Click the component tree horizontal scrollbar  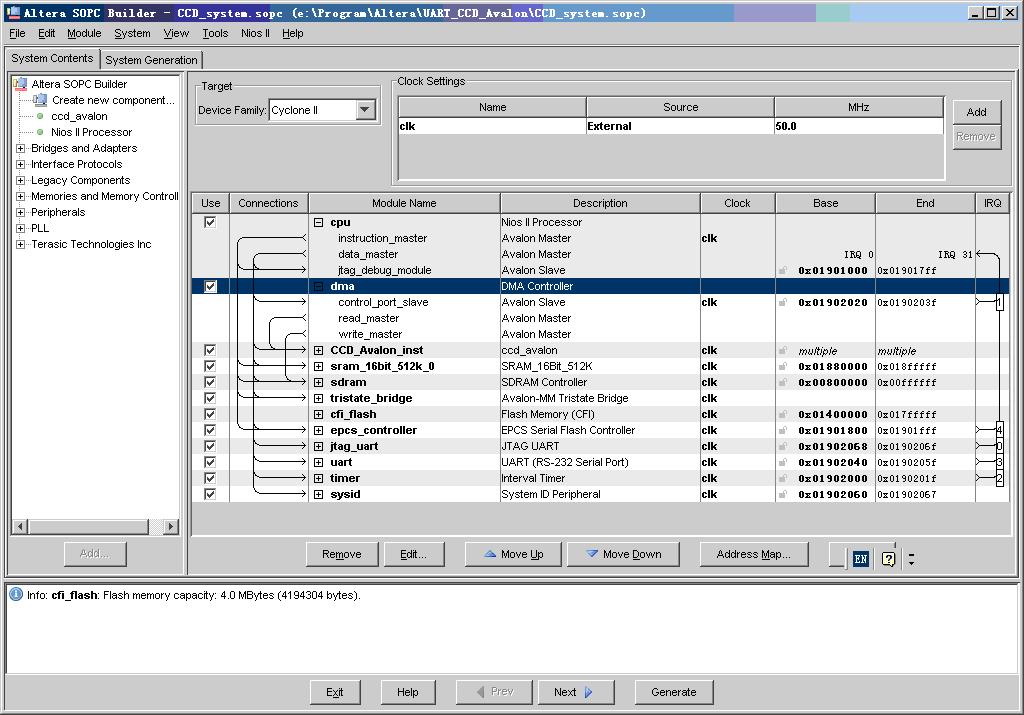point(95,527)
